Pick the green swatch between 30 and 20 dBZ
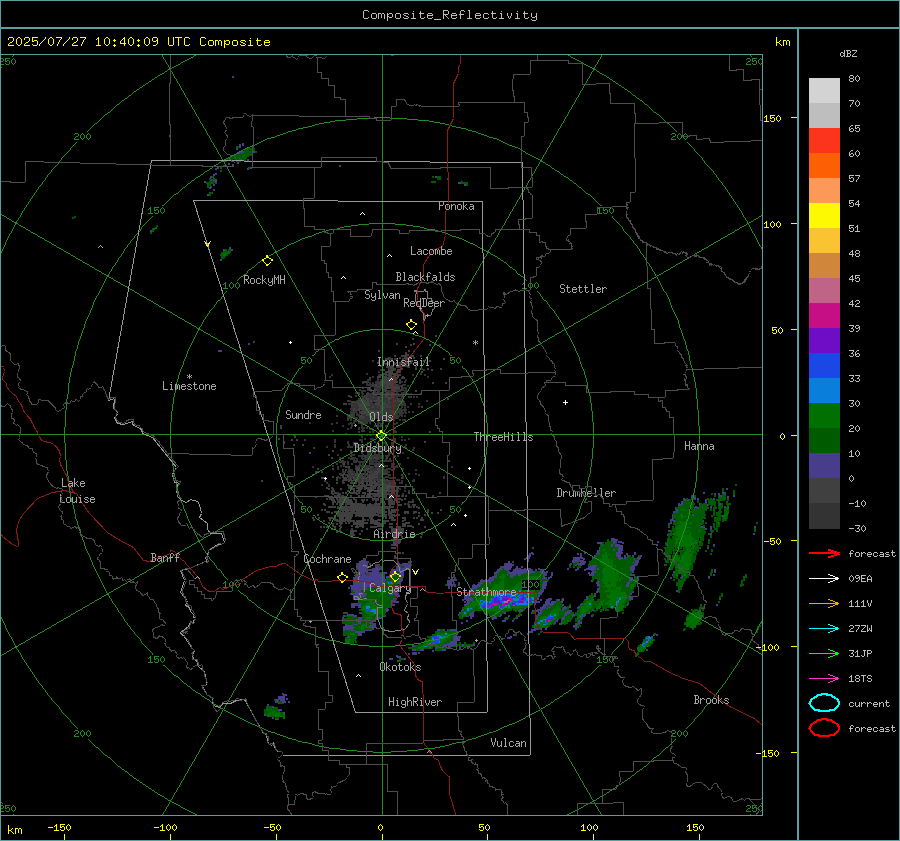 pyautogui.click(x=824, y=416)
